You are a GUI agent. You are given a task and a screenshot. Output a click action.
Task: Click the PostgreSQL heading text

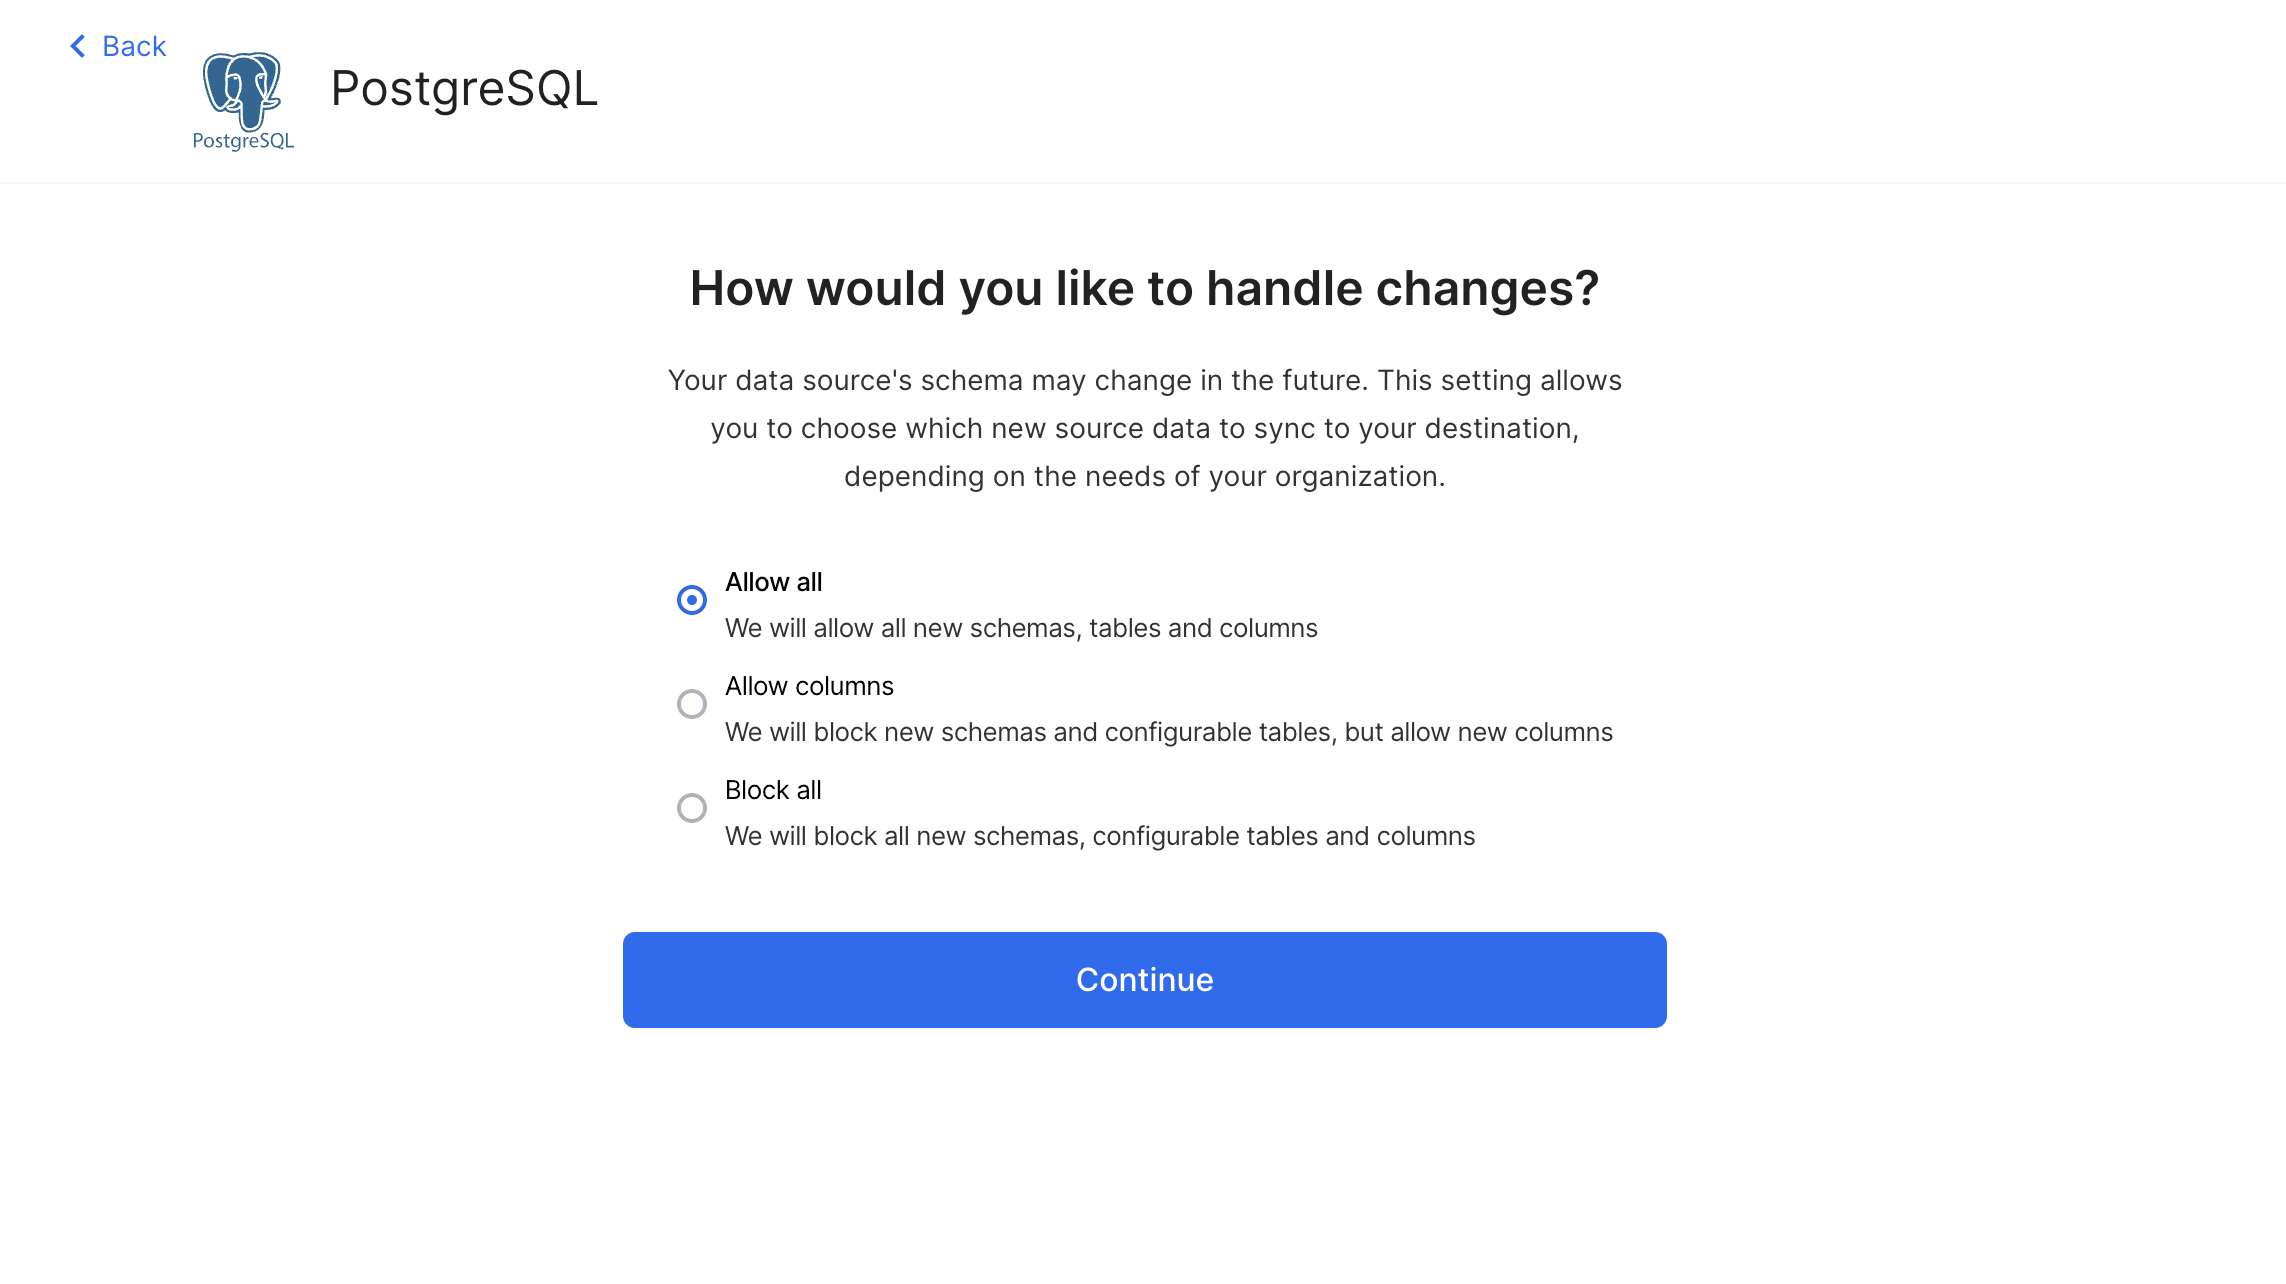466,90
